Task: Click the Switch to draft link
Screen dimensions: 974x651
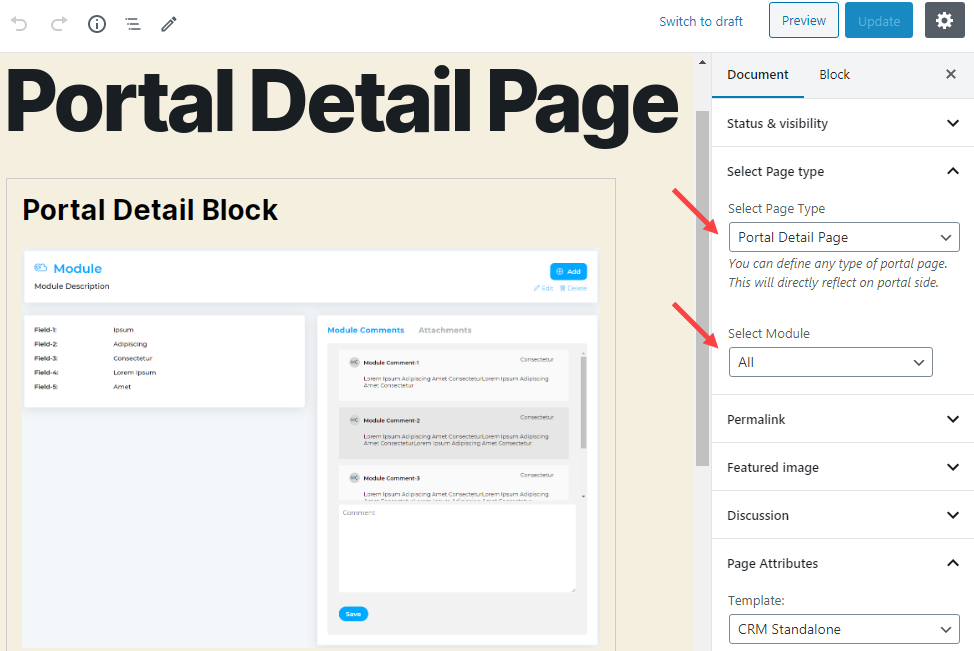Action: click(700, 21)
